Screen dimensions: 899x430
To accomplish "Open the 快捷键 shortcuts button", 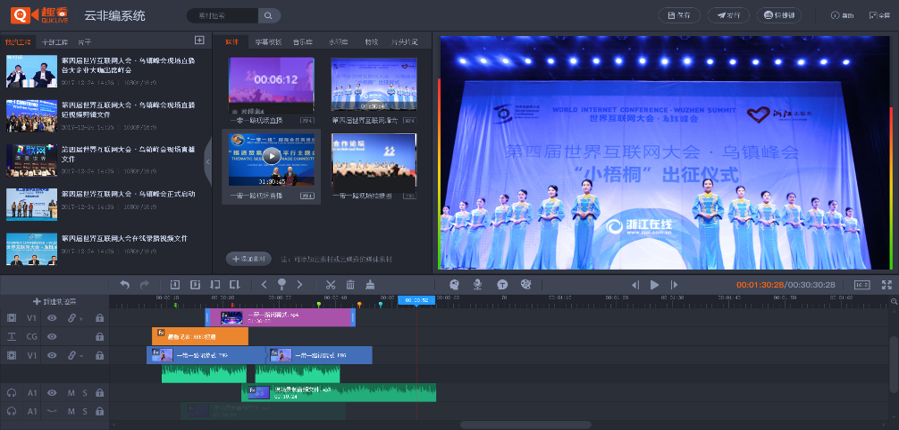I will point(779,15).
